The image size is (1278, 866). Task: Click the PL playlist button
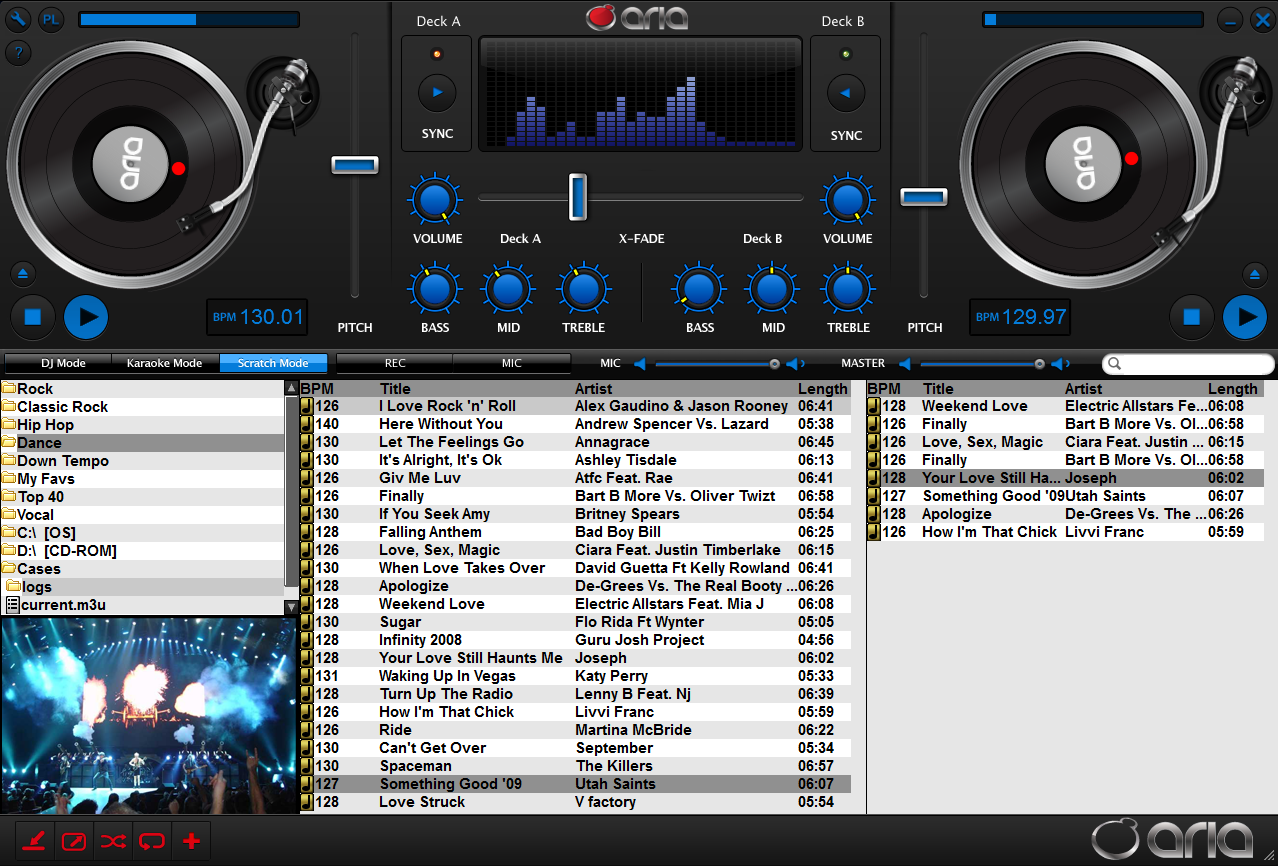tap(51, 19)
